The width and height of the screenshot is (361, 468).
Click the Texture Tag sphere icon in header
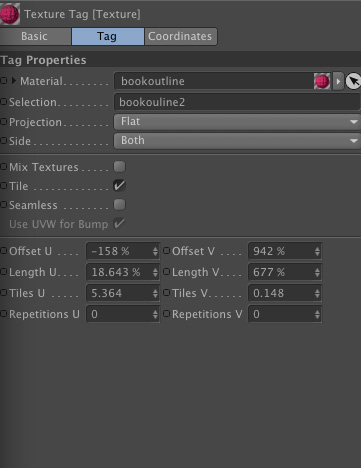[x=10, y=14]
